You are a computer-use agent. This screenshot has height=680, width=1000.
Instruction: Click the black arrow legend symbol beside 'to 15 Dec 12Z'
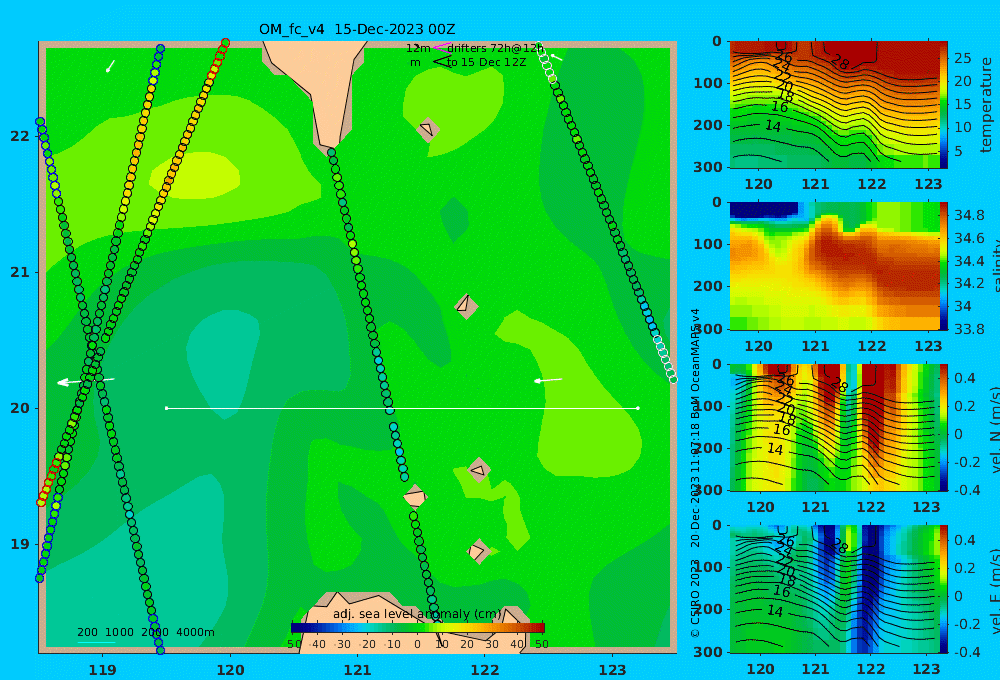[440, 62]
